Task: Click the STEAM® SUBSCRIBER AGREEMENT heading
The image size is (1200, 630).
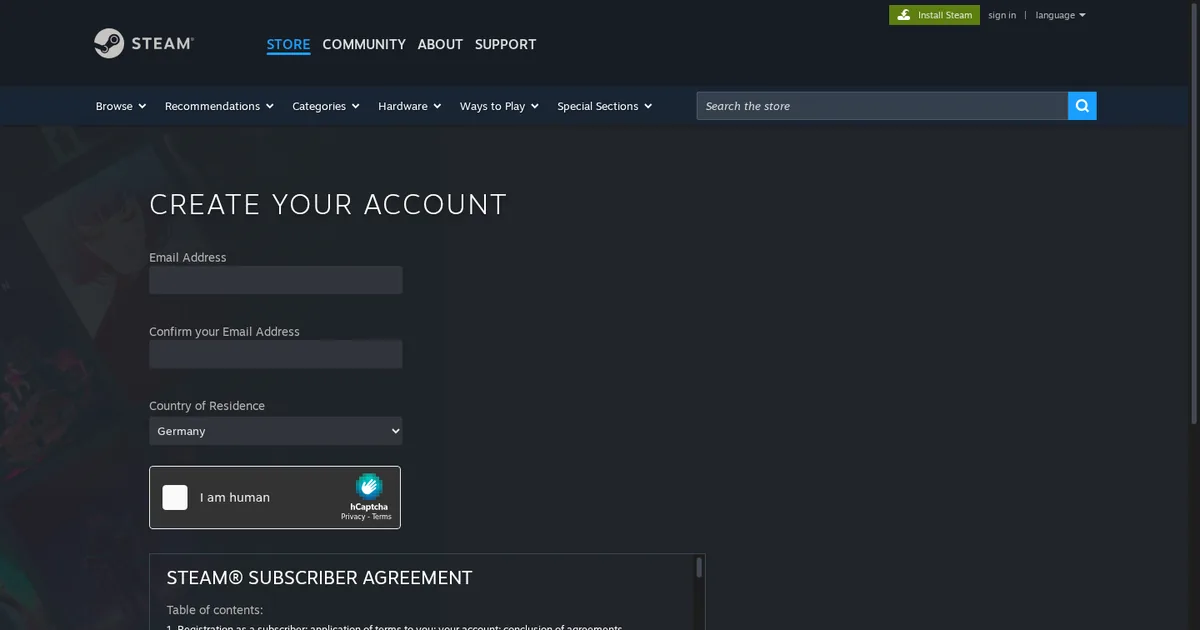Action: tap(319, 578)
